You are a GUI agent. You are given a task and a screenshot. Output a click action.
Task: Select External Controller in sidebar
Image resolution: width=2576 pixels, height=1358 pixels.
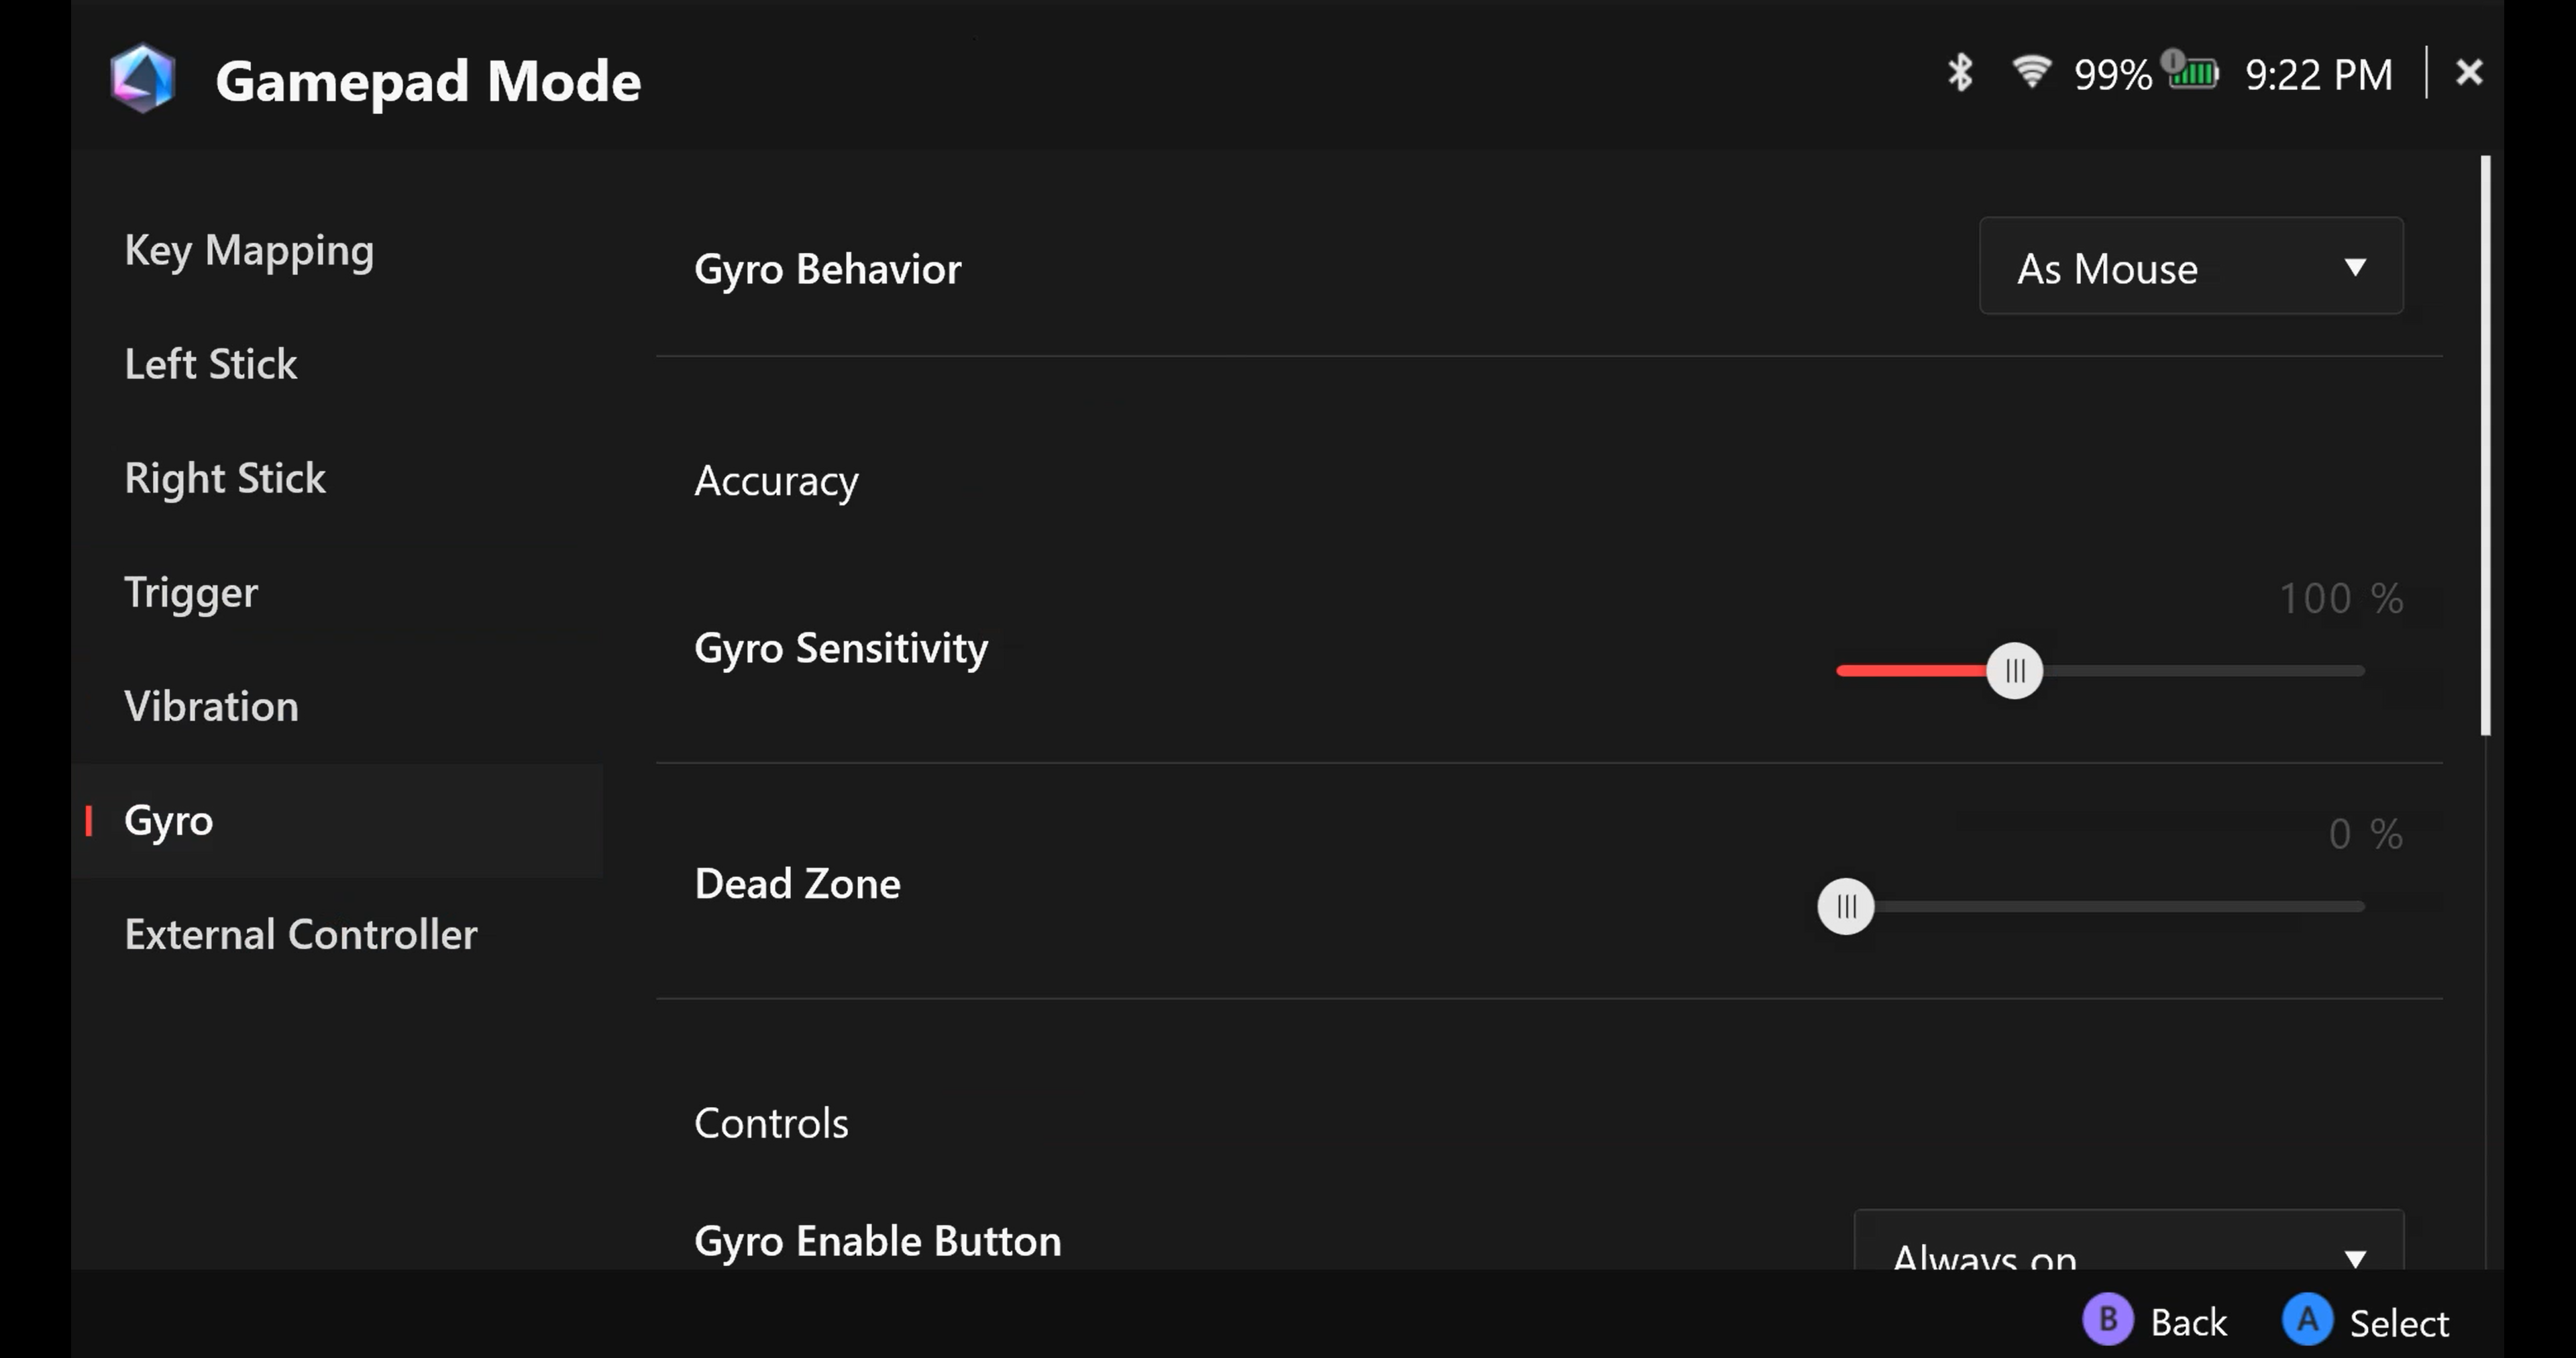300,934
